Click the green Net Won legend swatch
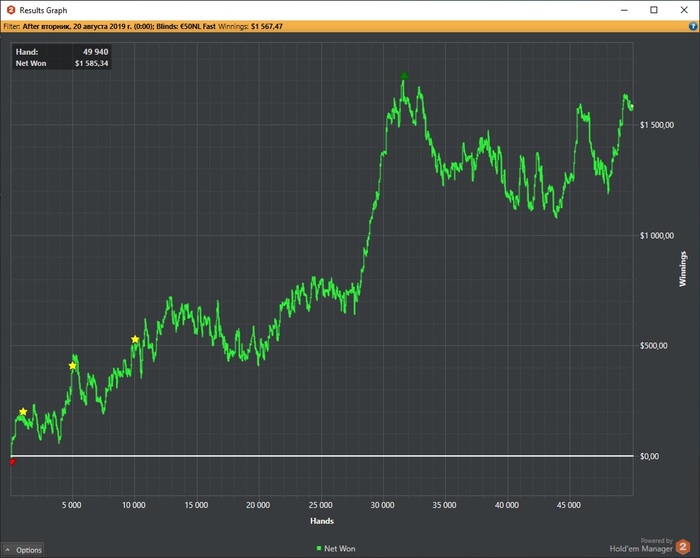700x558 pixels. click(x=319, y=548)
